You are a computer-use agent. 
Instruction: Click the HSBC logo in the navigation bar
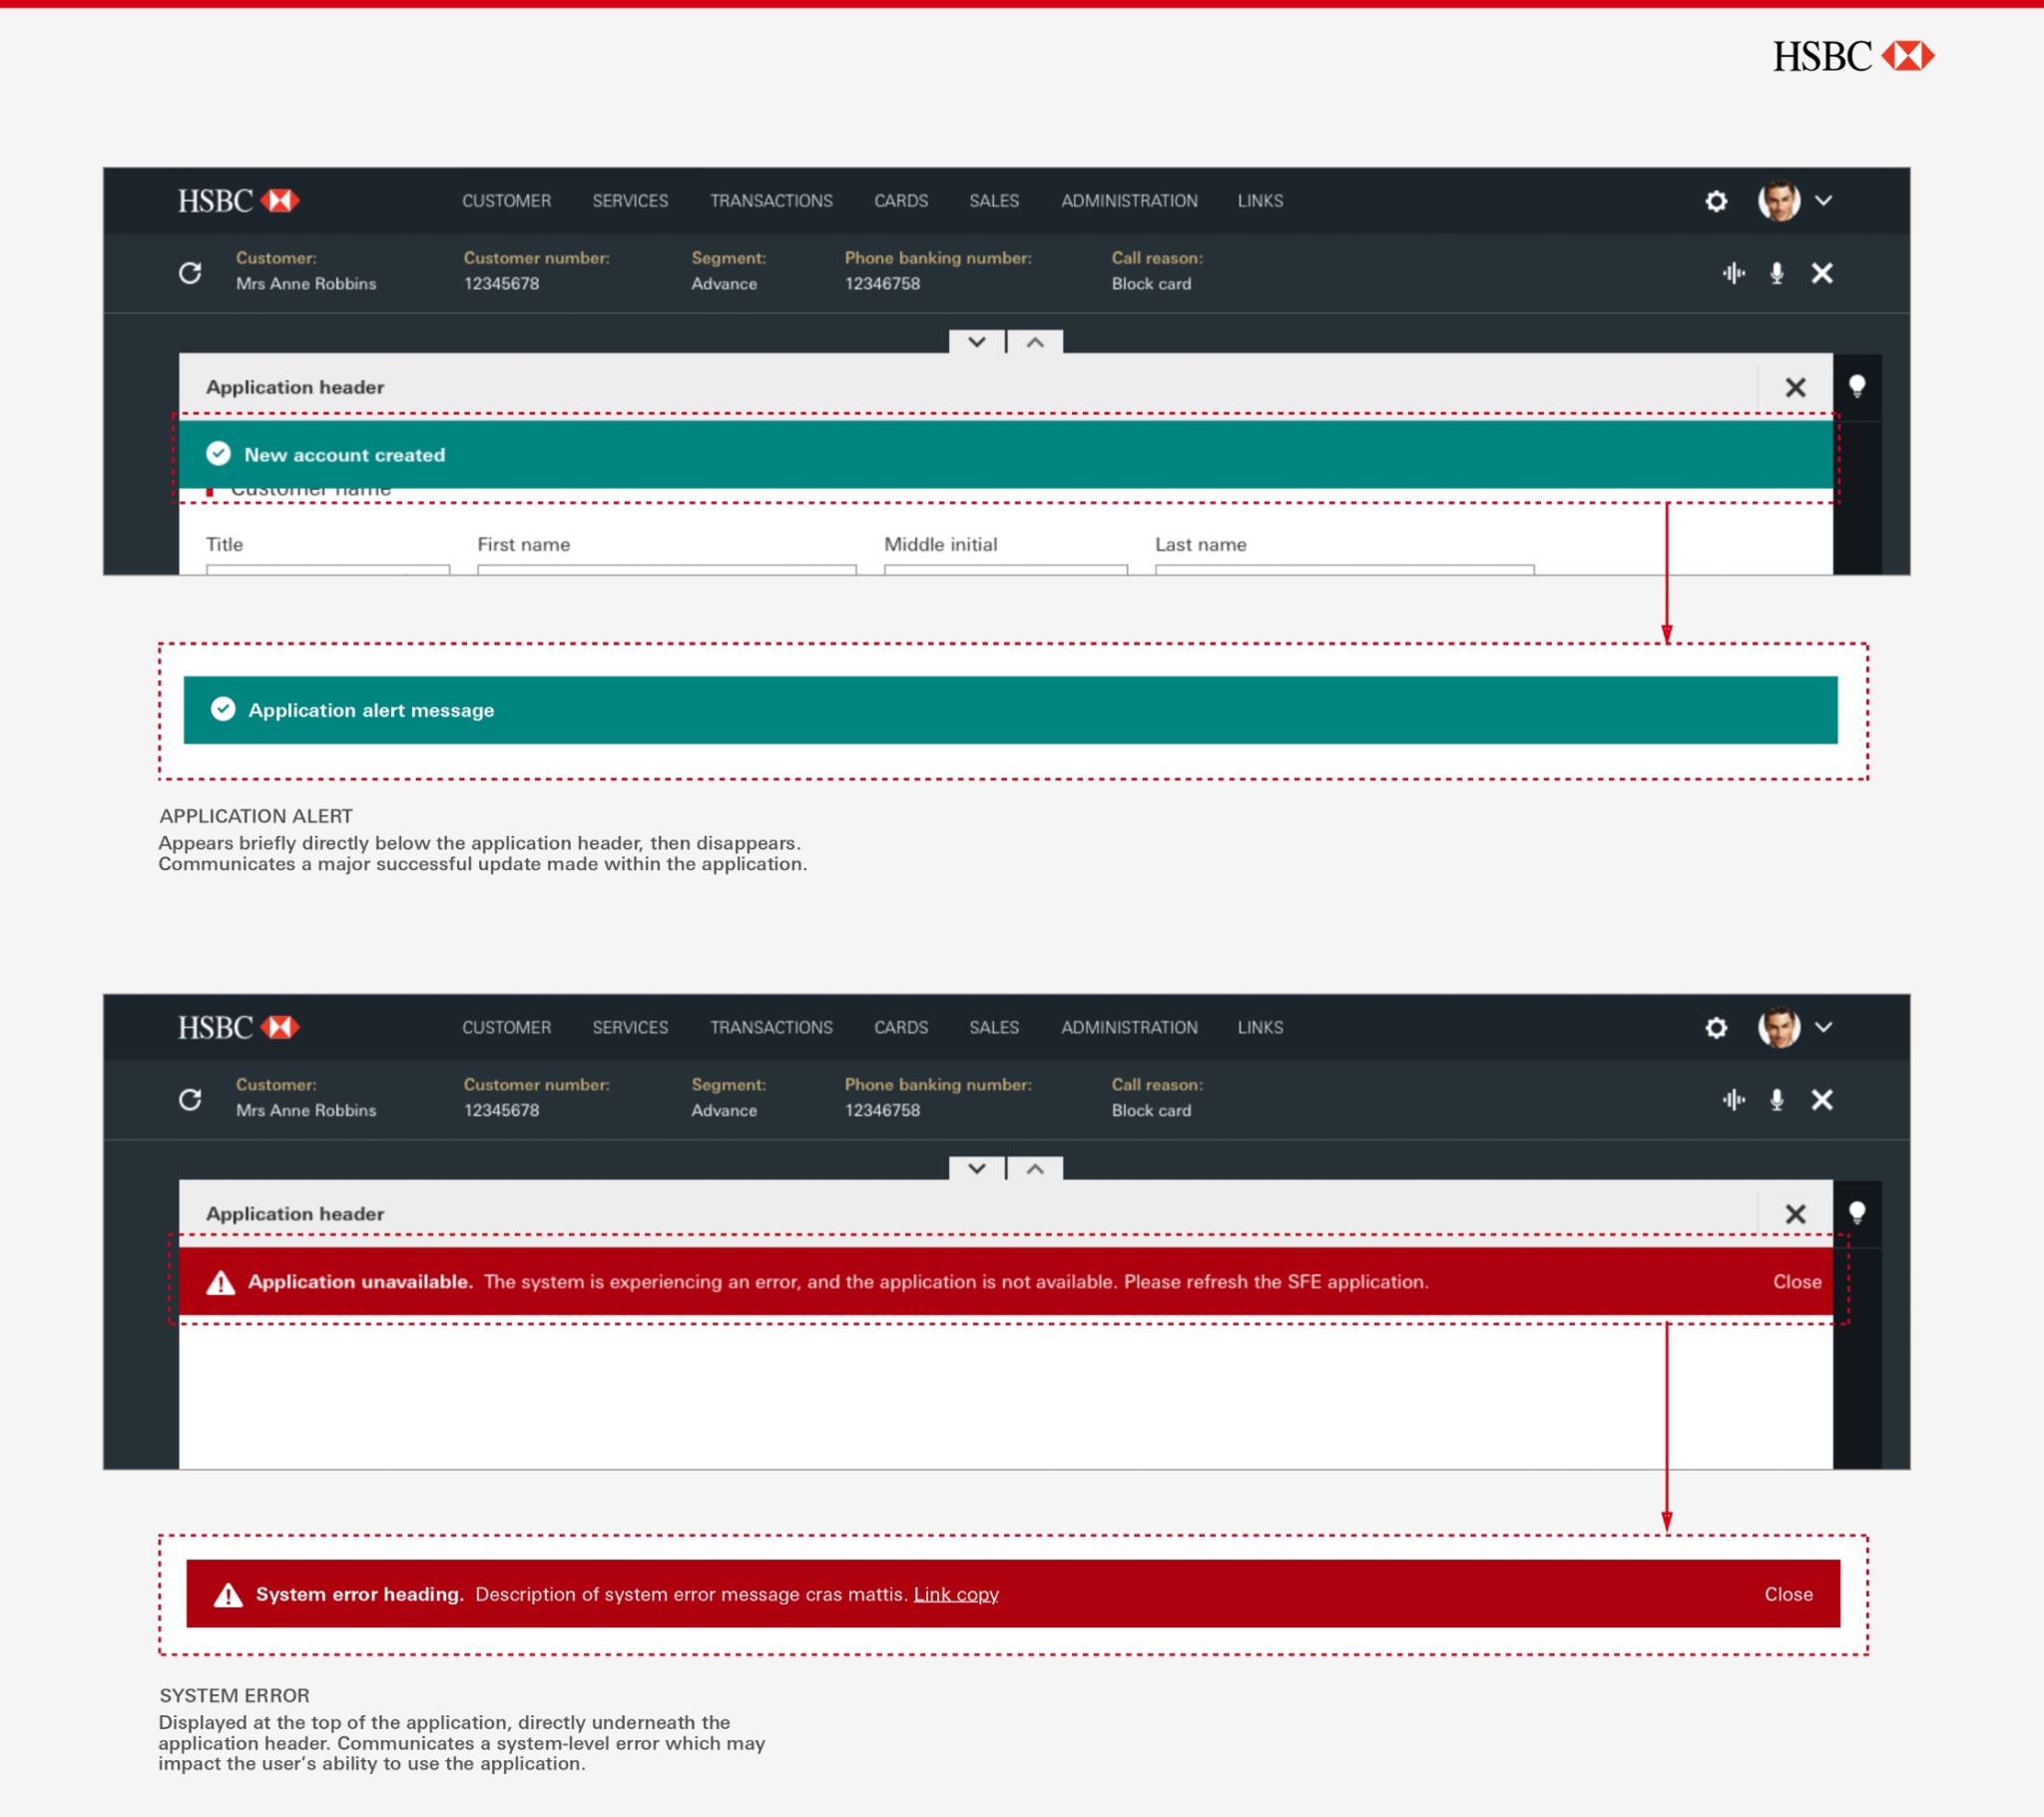point(238,200)
